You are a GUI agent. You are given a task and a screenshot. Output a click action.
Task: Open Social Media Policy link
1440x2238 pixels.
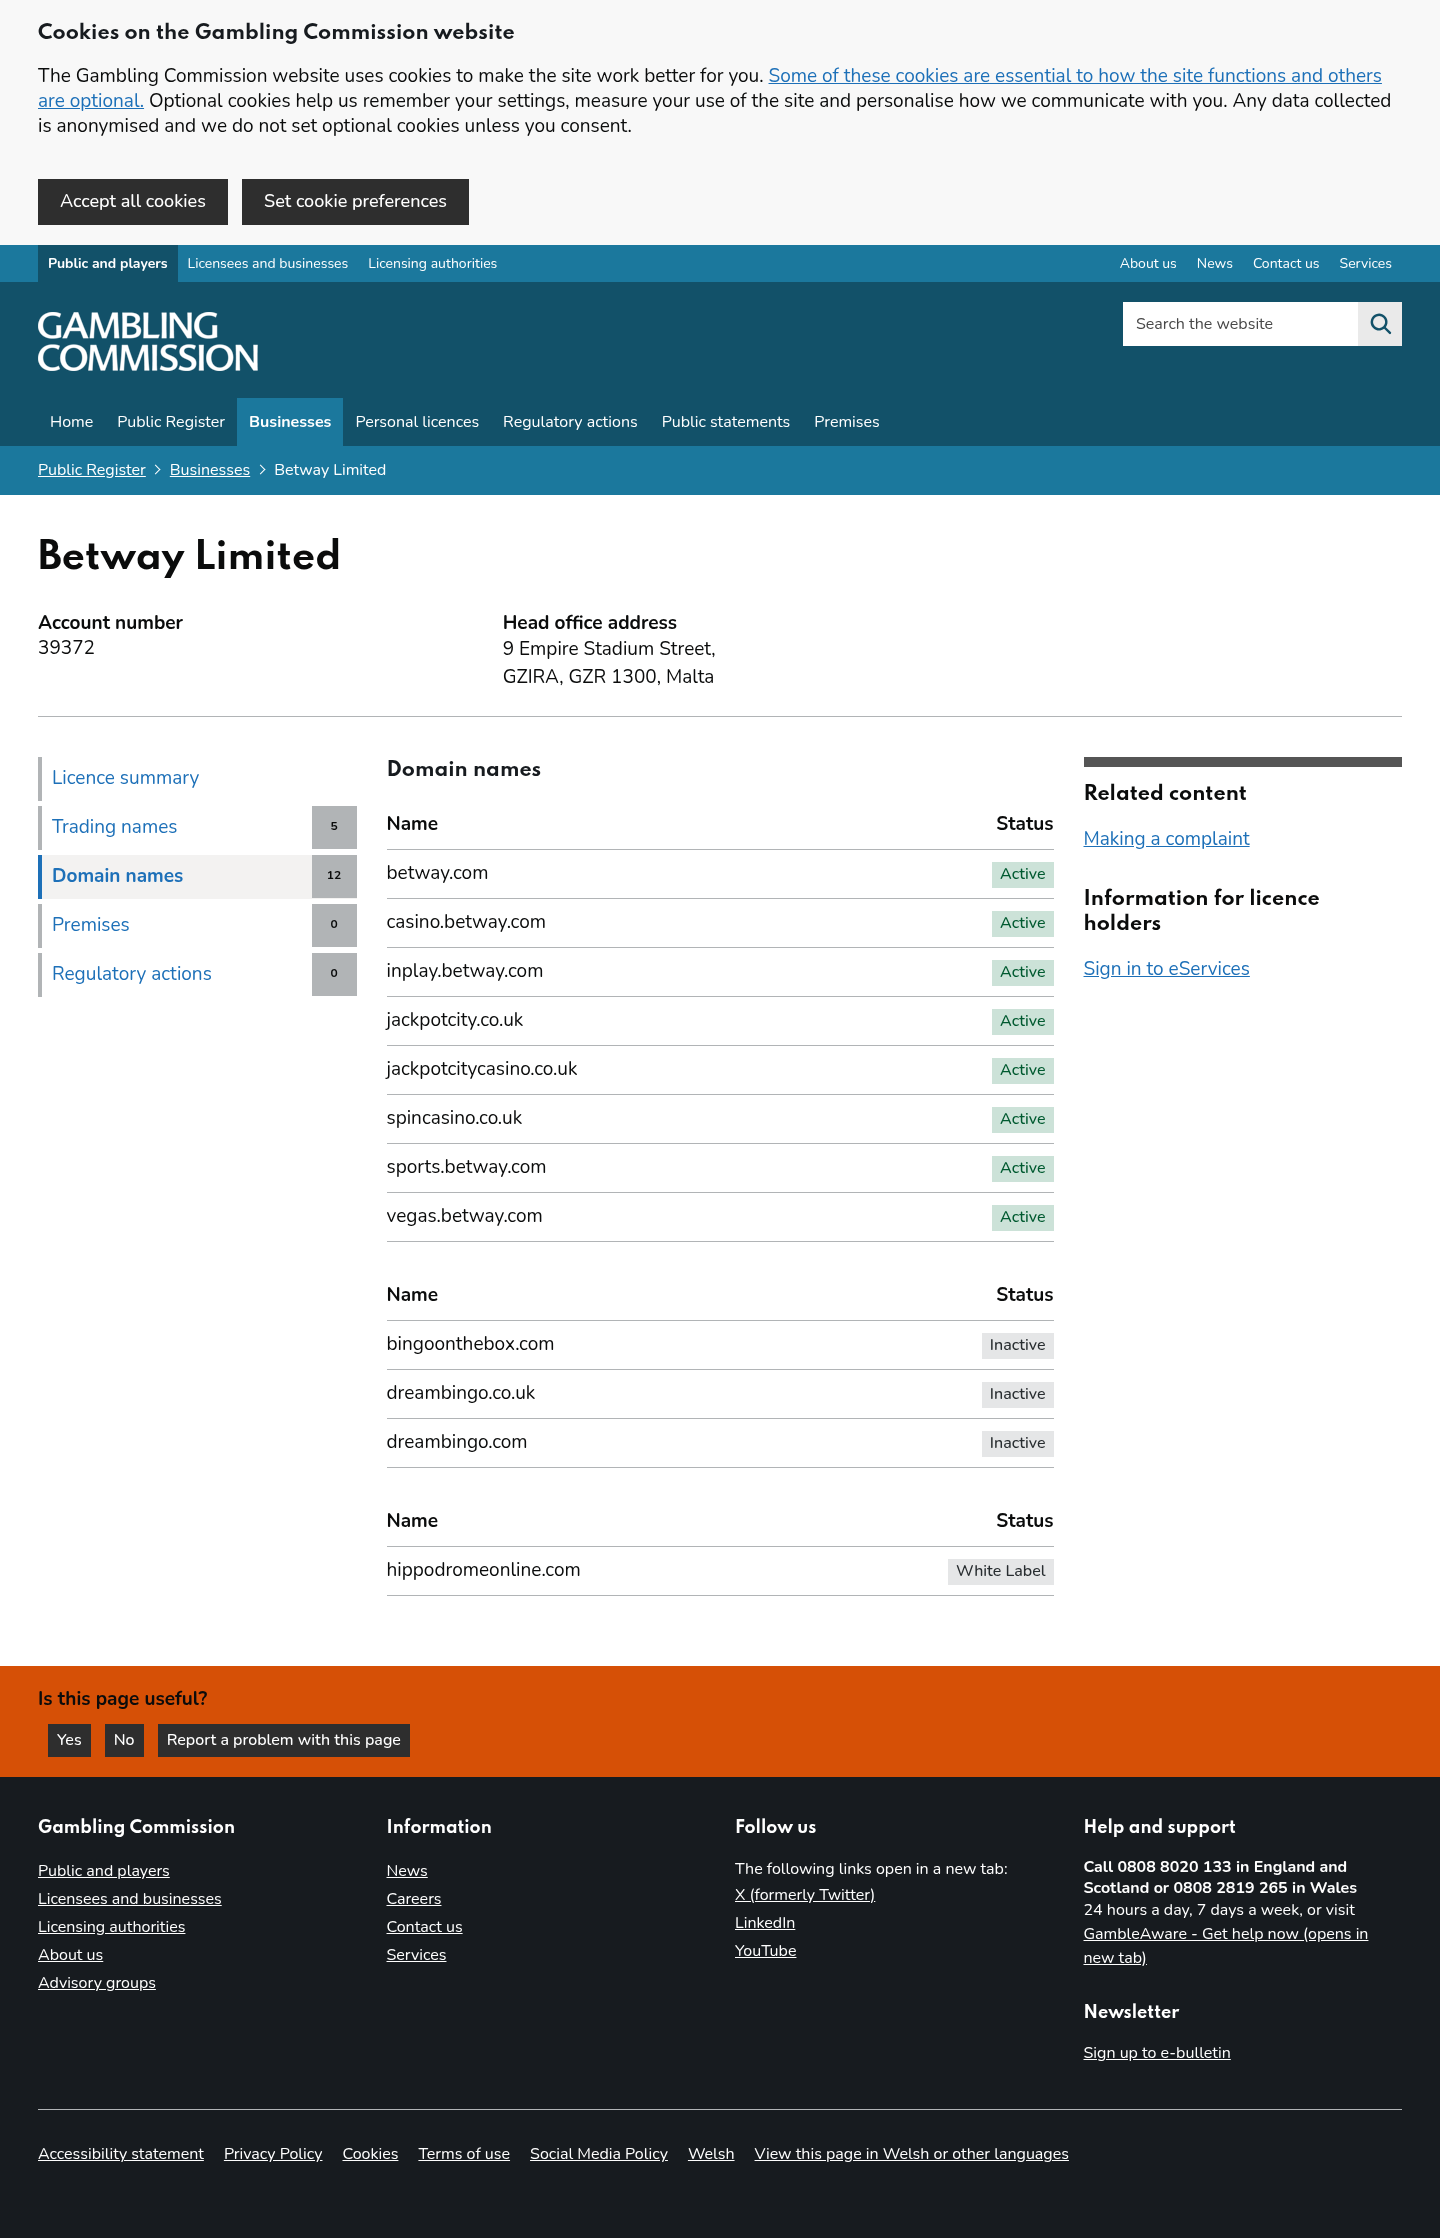(x=599, y=2154)
